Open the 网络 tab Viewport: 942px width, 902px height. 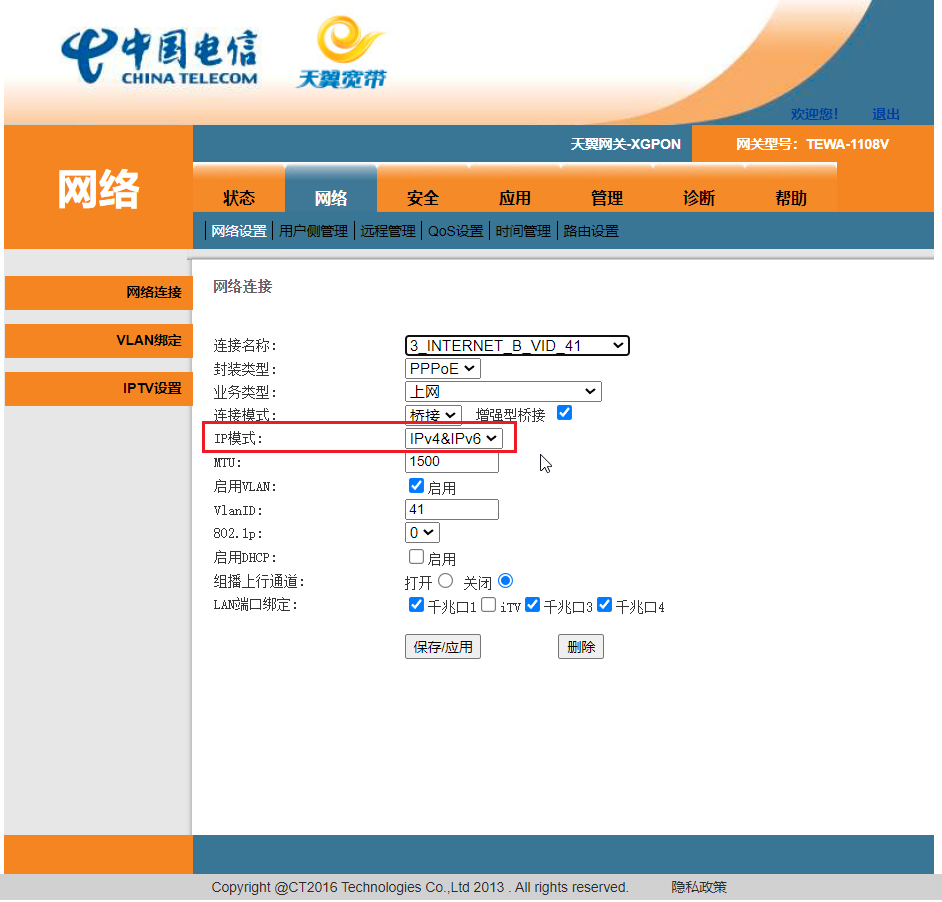(331, 198)
